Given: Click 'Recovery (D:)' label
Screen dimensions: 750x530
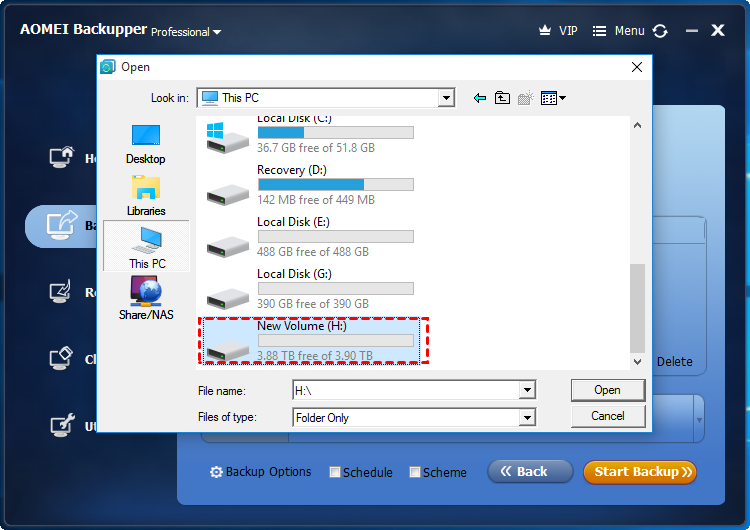Looking at the screenshot, I should [x=292, y=170].
